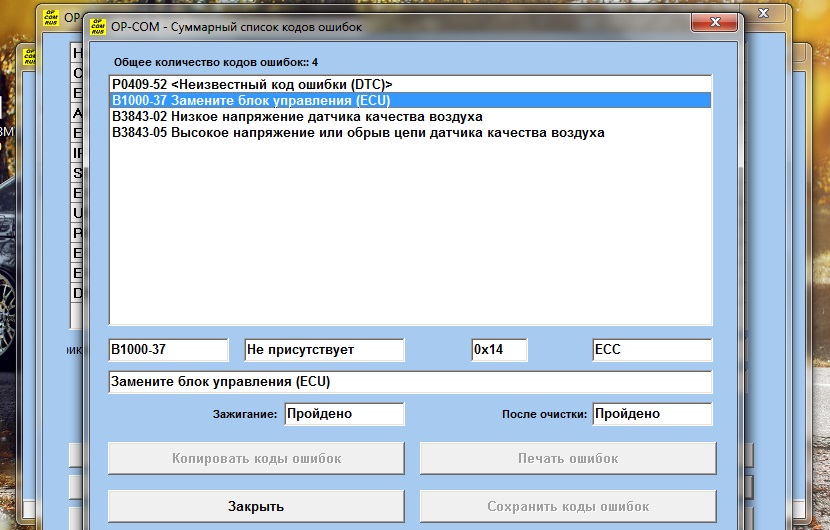
Task: Click the 0x14 value field
Action: tap(499, 350)
